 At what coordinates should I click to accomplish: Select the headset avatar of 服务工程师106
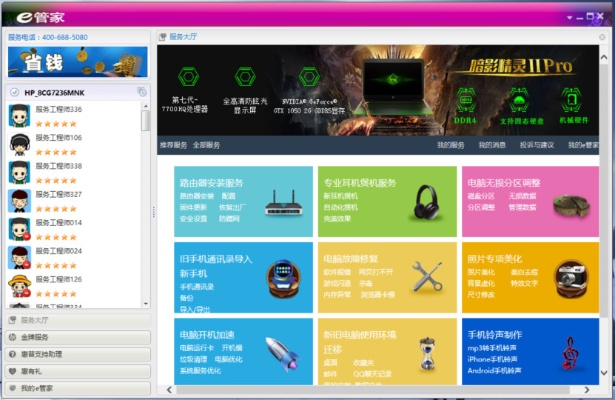19,144
